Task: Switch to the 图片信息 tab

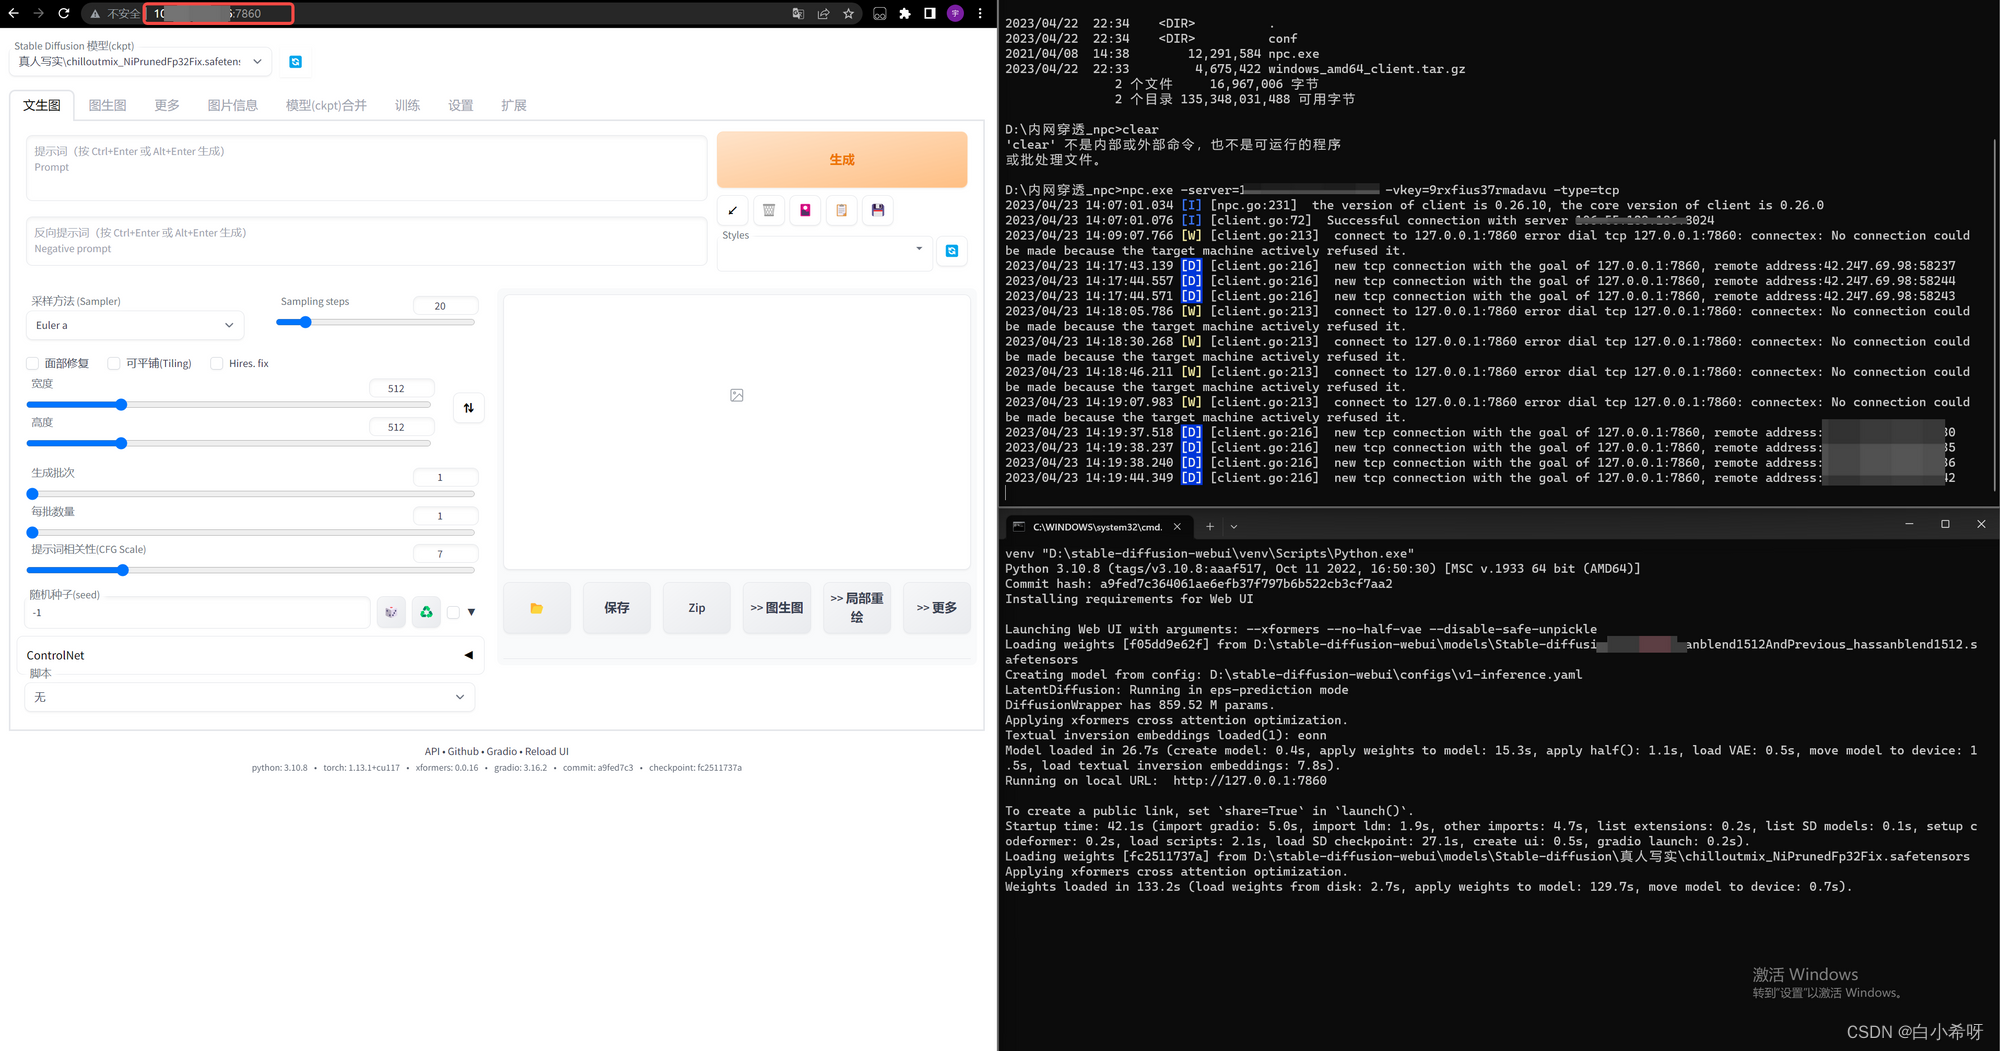Action: click(x=232, y=105)
